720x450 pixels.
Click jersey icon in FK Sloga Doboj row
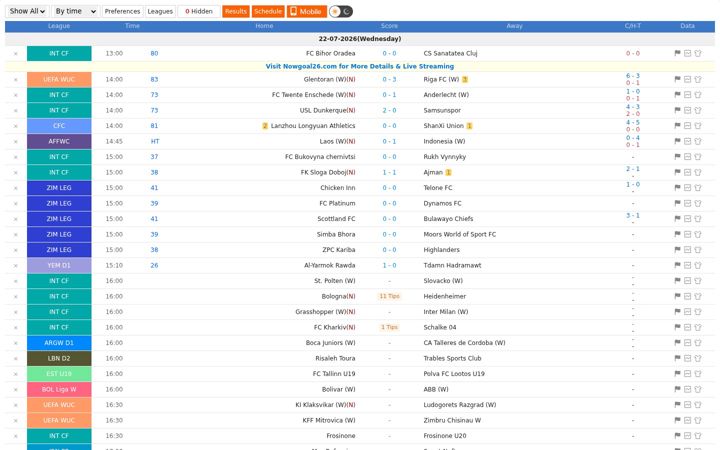698,172
